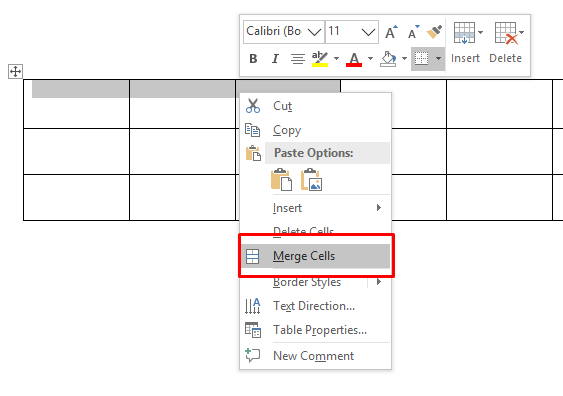Click Shrink Font icon
Image resolution: width=563 pixels, height=396 pixels.
click(413, 32)
